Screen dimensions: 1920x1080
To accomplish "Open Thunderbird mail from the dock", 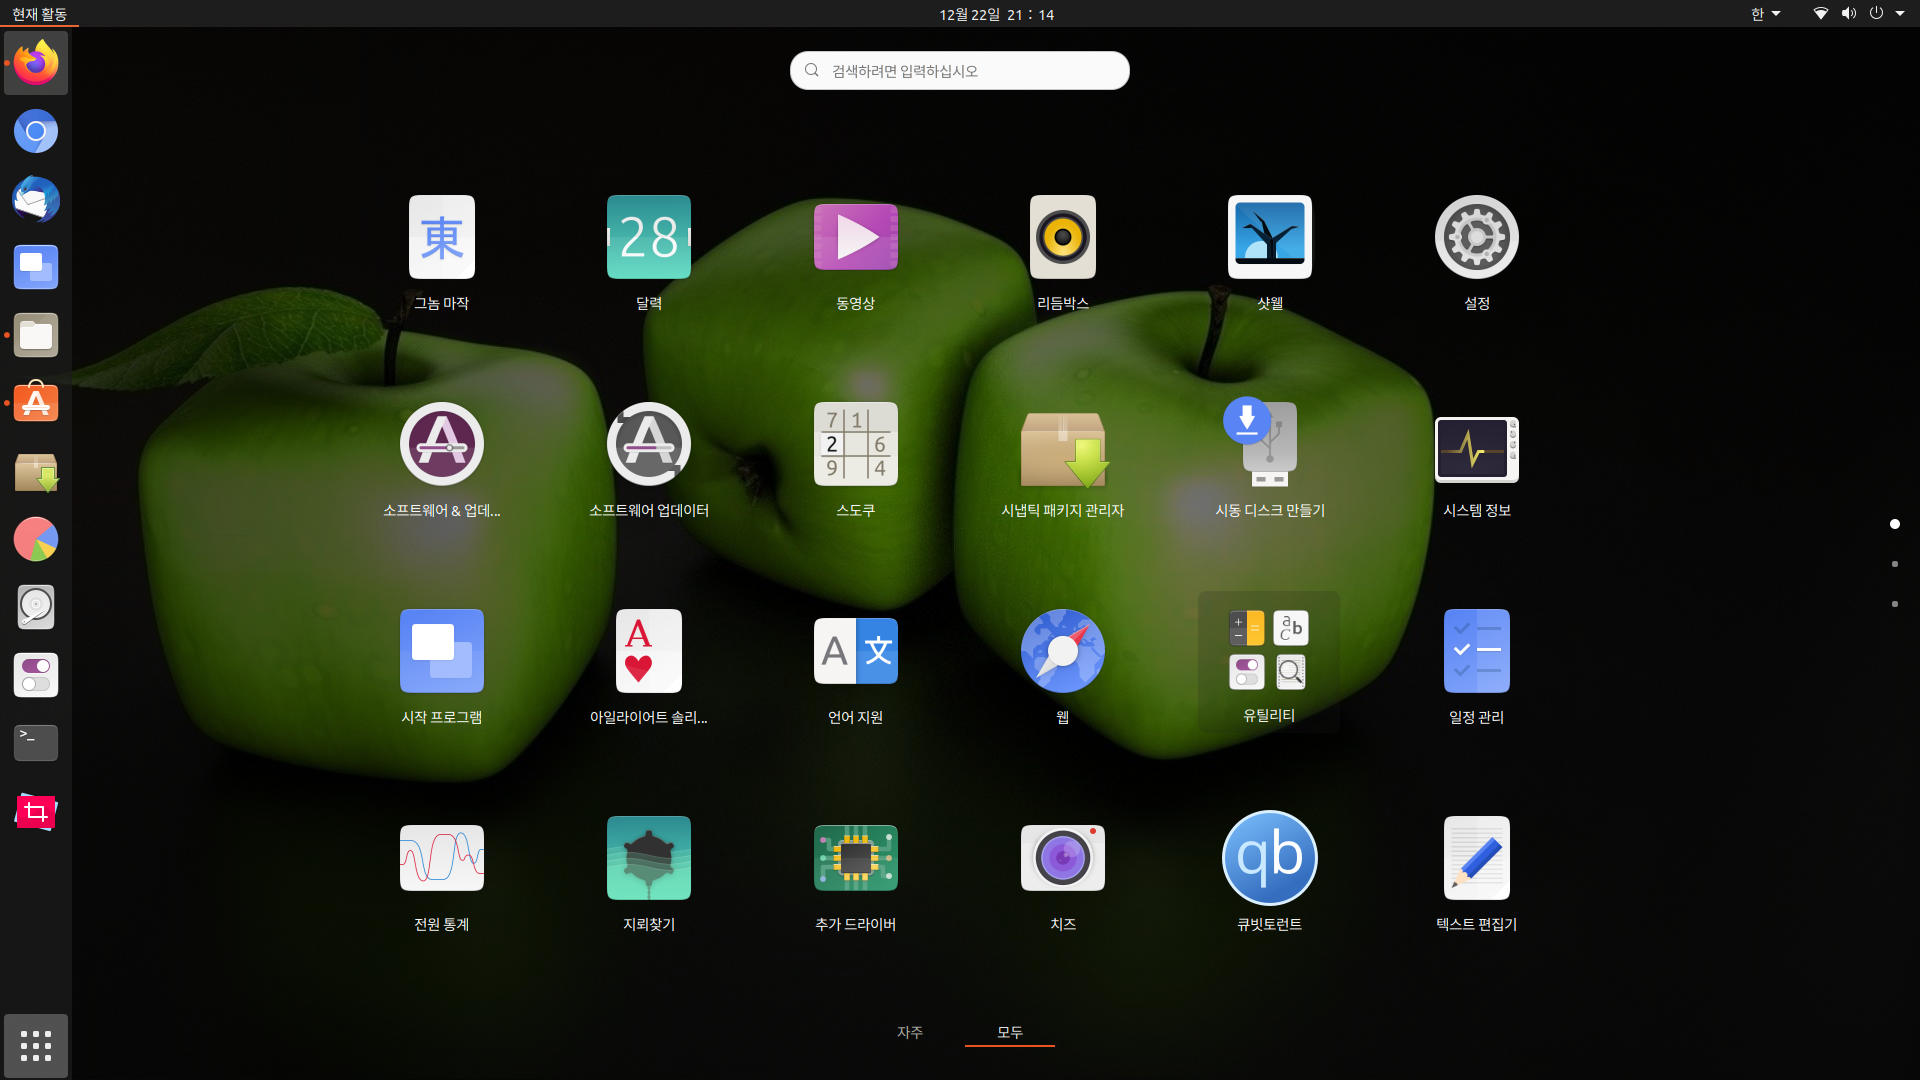I will point(36,199).
